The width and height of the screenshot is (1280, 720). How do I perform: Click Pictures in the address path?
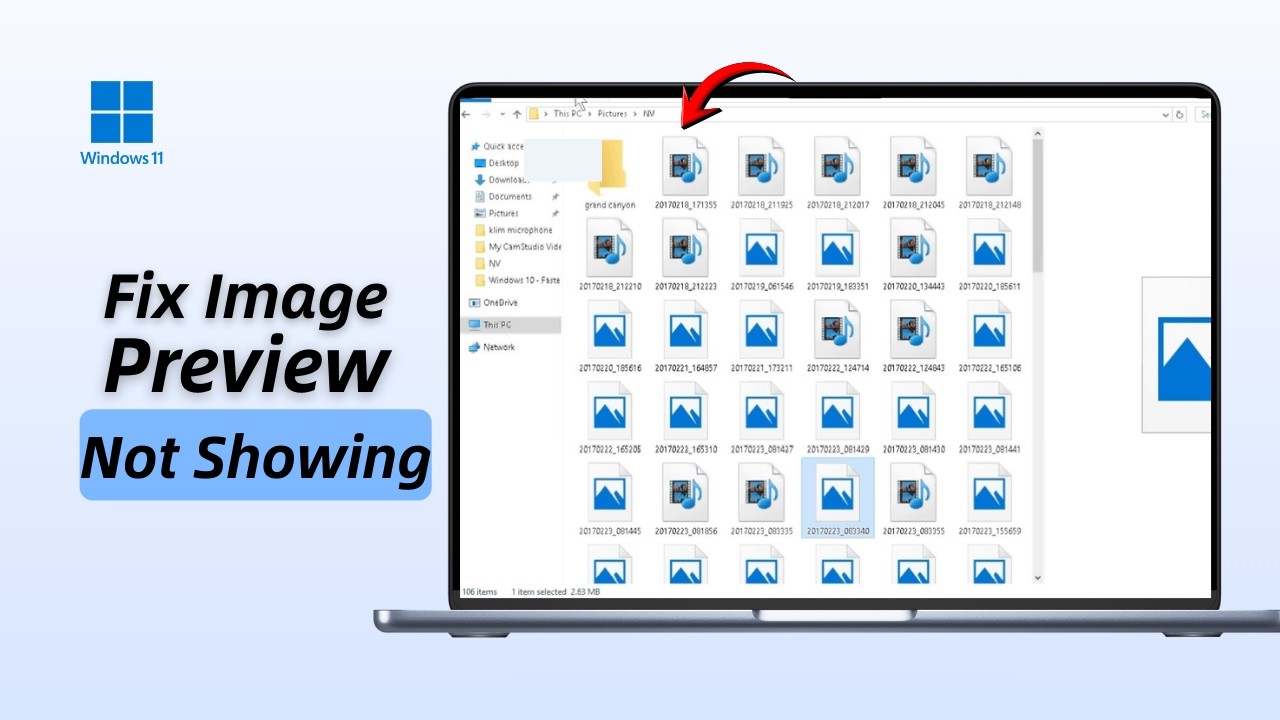(x=612, y=114)
